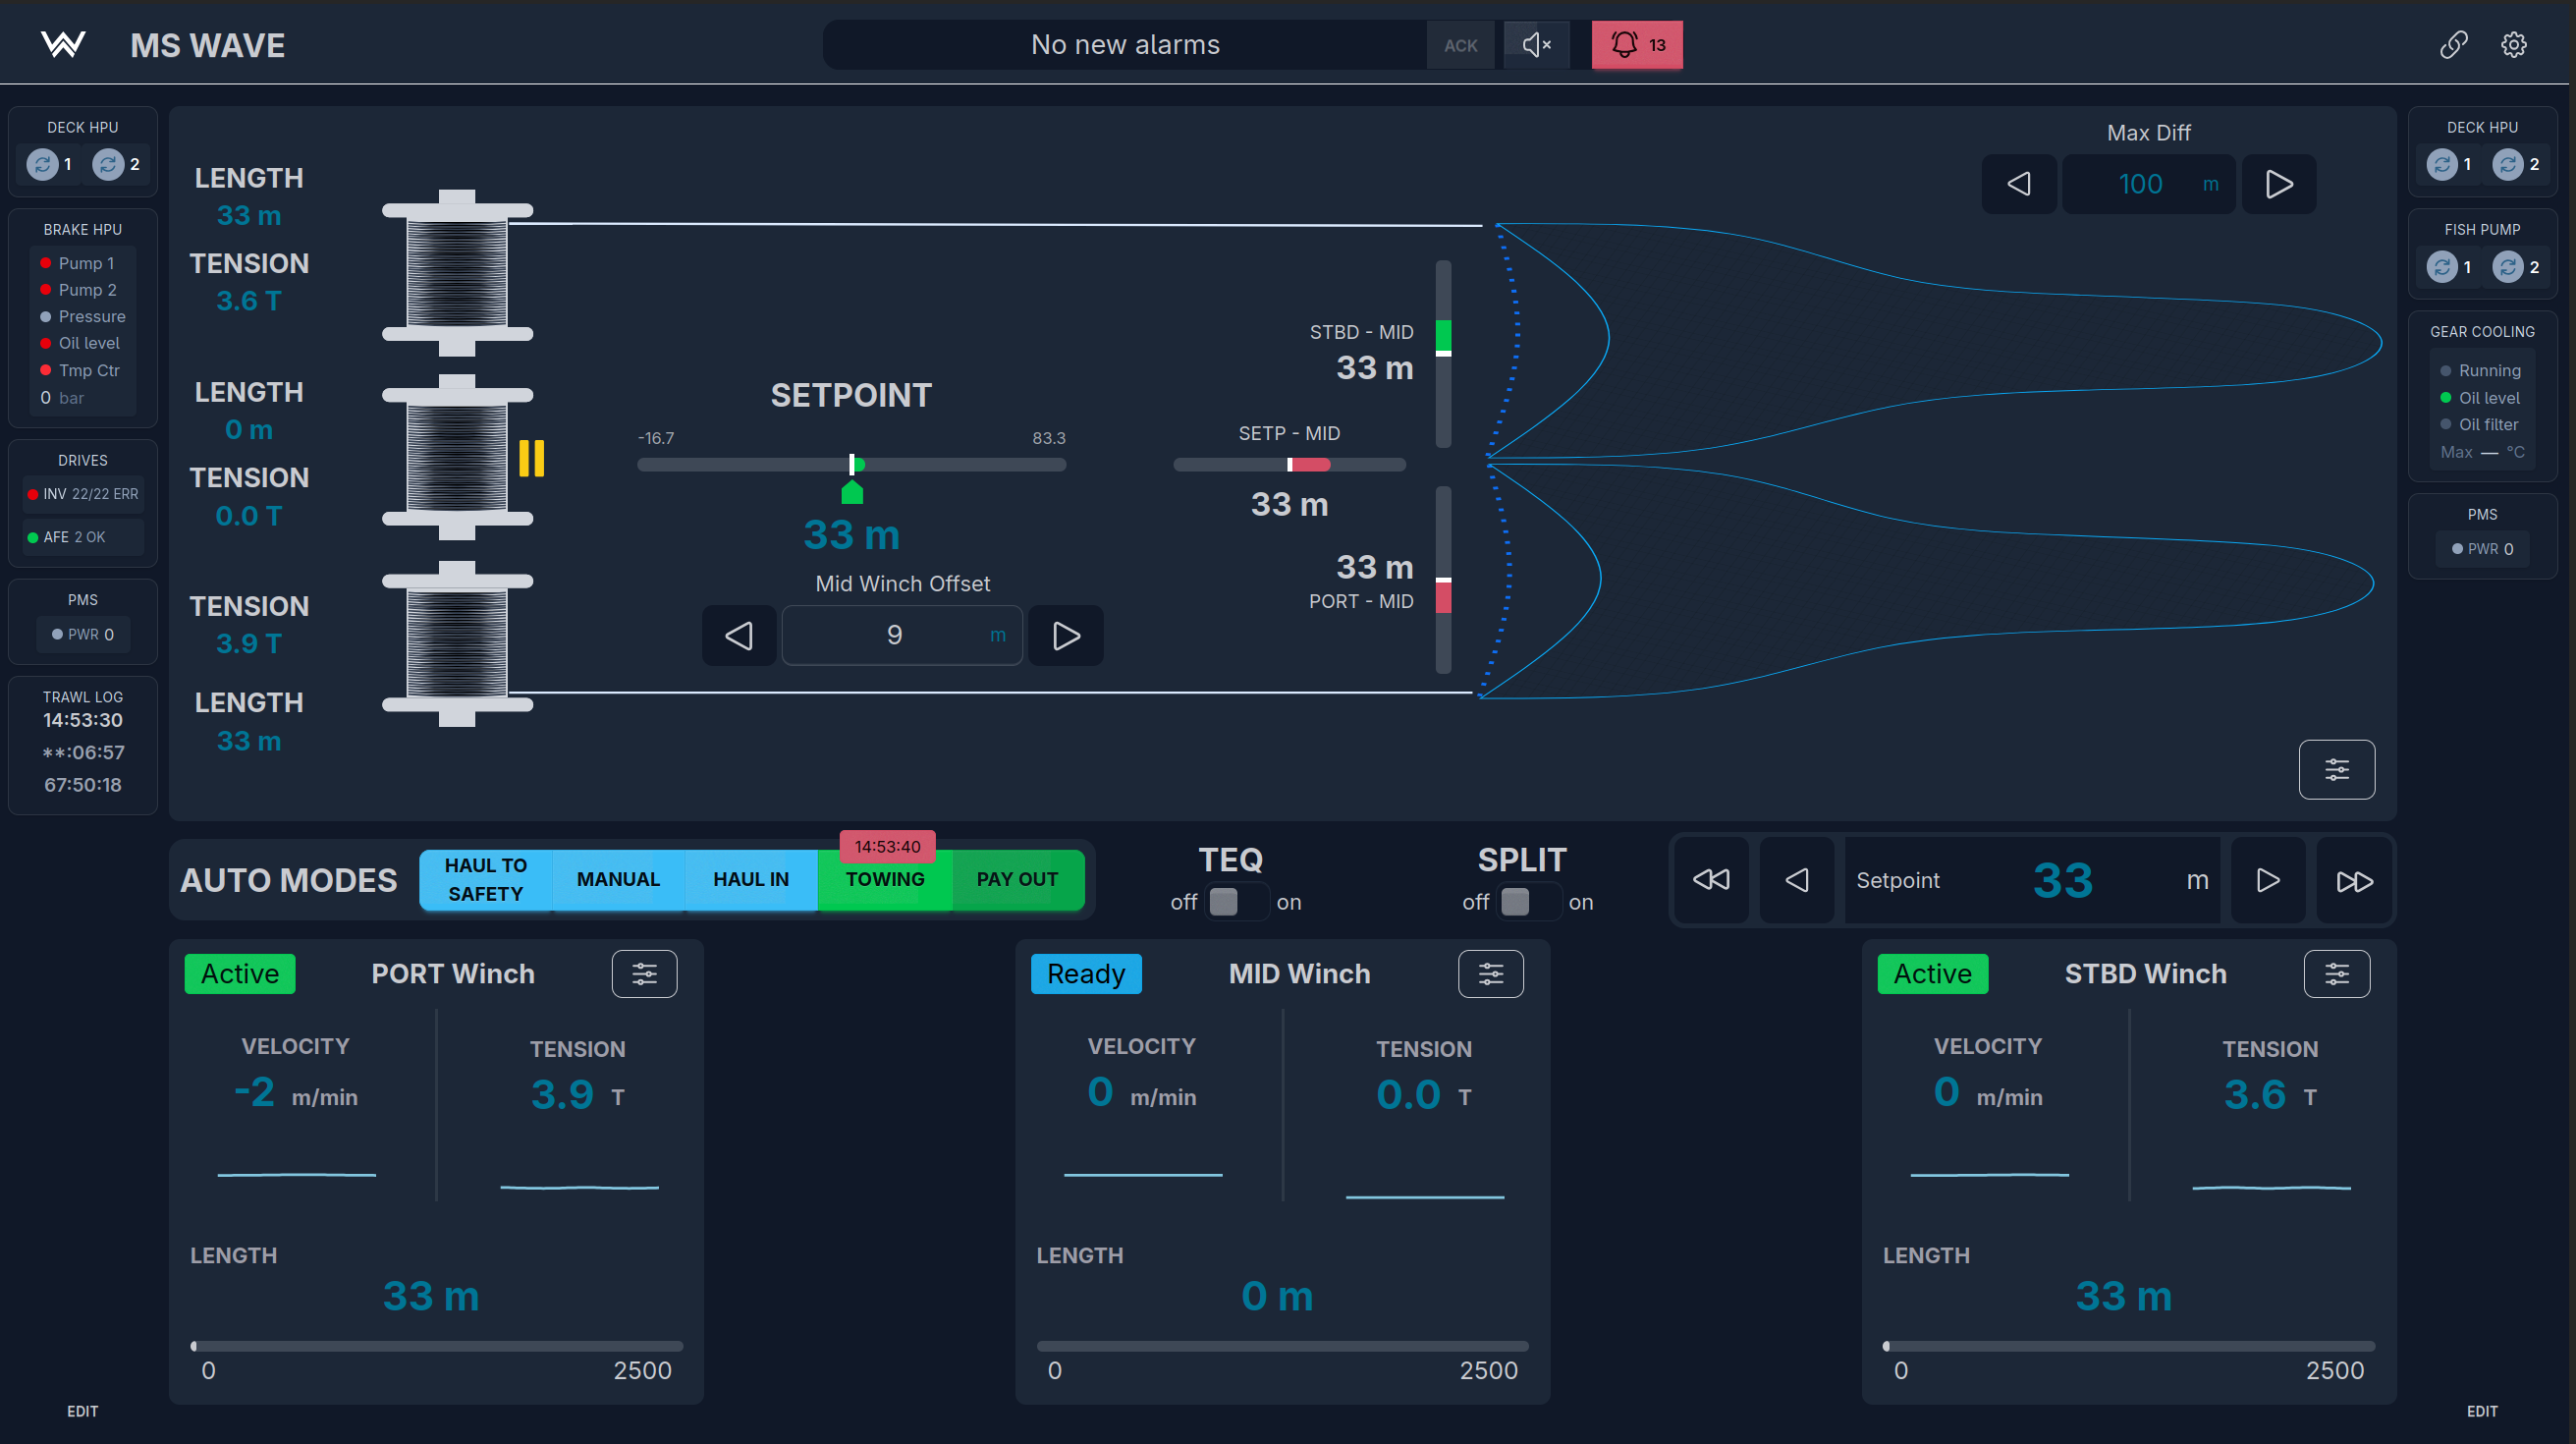Click the link chain icon in header

tap(2454, 45)
